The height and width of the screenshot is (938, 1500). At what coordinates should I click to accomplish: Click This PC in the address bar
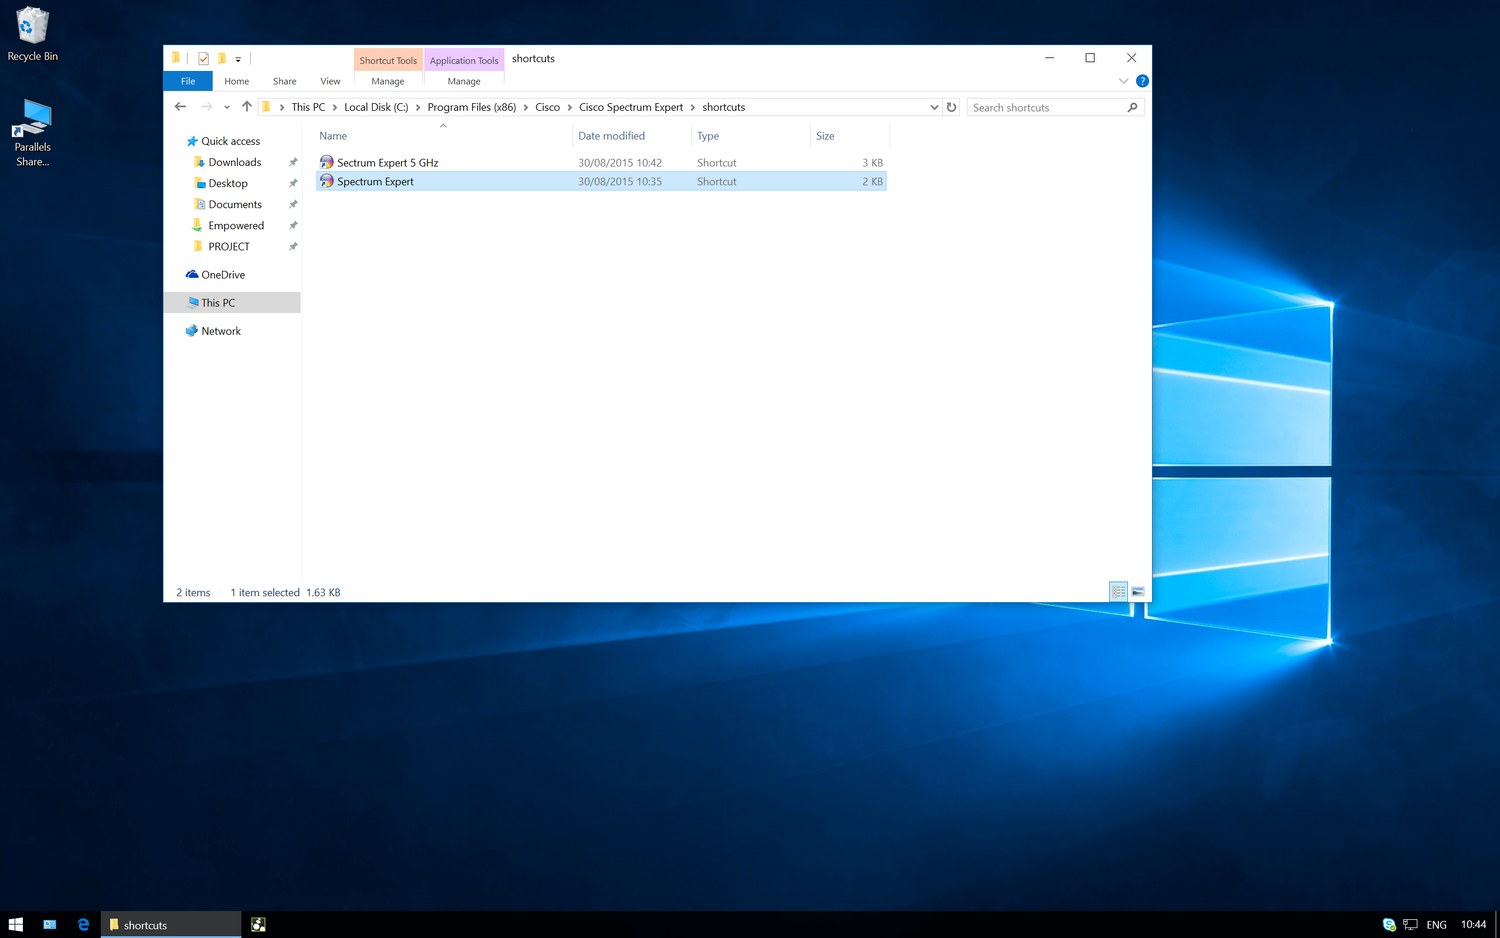click(x=308, y=107)
